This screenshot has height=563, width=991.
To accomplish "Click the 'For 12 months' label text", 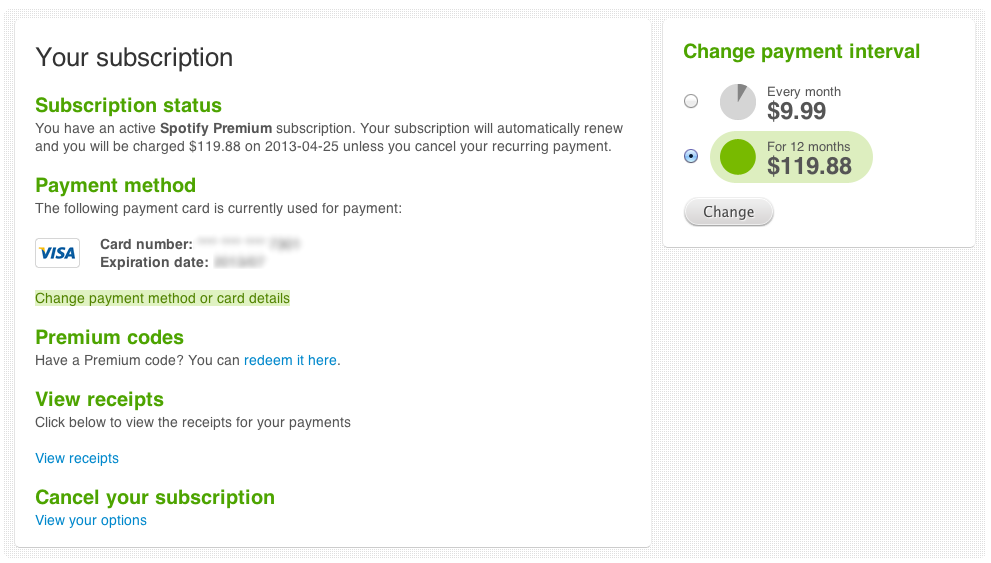I will [x=808, y=146].
